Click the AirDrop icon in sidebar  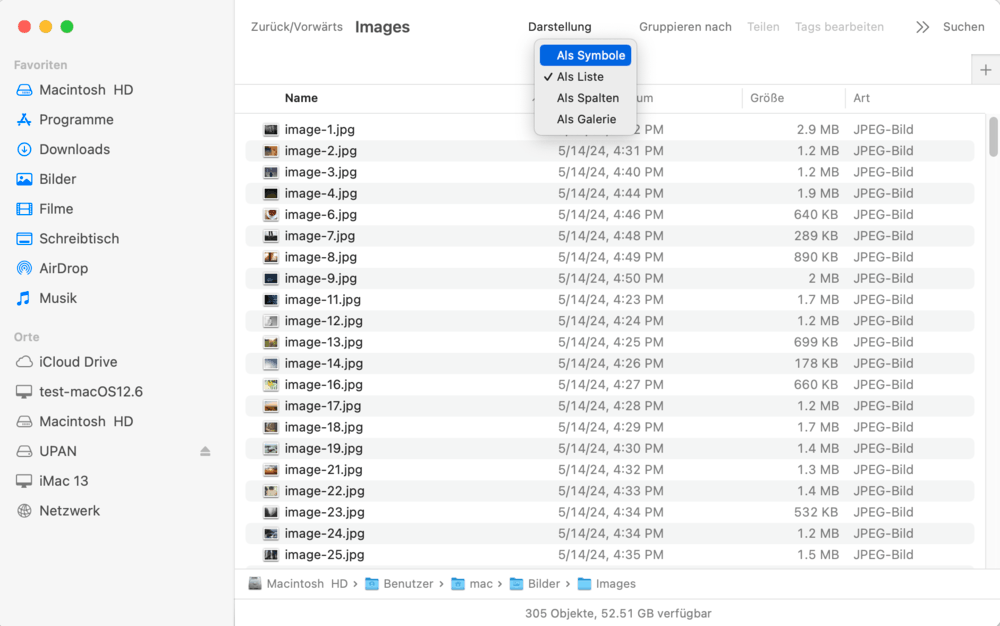point(24,268)
